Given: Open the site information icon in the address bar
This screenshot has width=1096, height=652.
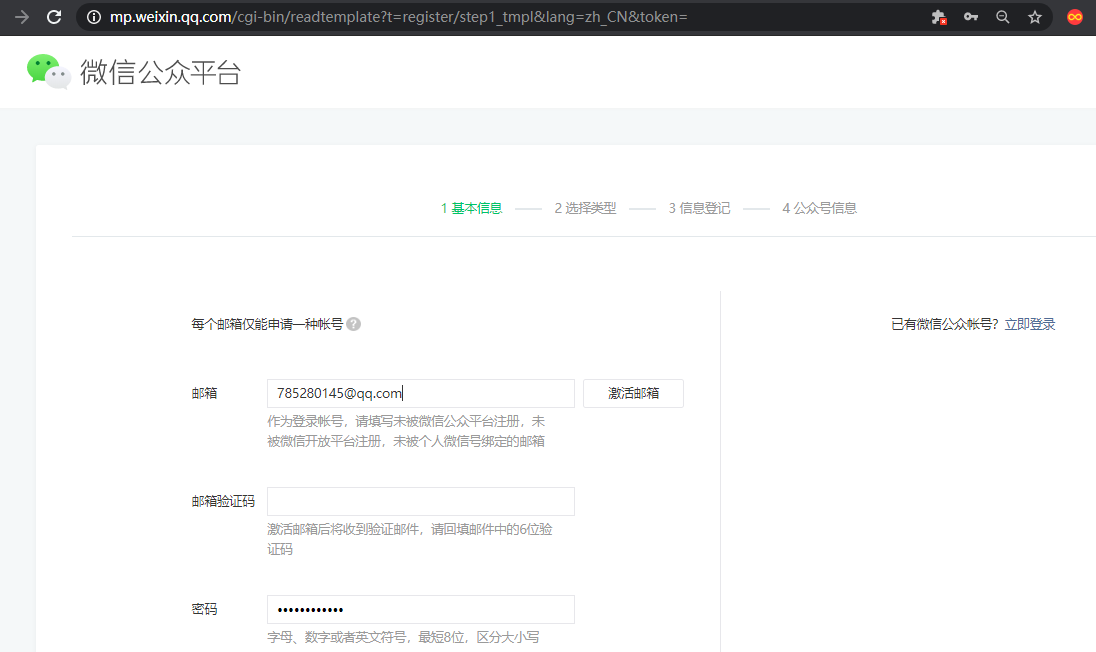Looking at the screenshot, I should [x=94, y=17].
